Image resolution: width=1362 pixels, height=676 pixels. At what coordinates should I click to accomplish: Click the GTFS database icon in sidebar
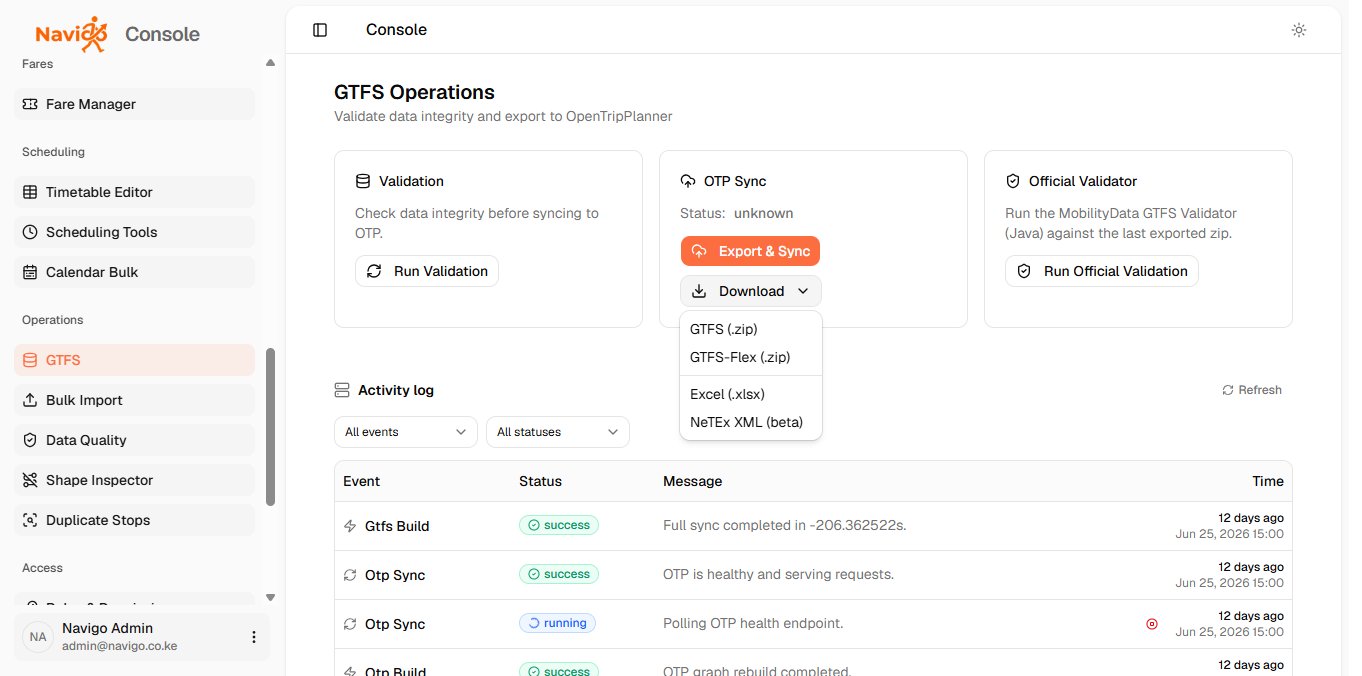29,360
